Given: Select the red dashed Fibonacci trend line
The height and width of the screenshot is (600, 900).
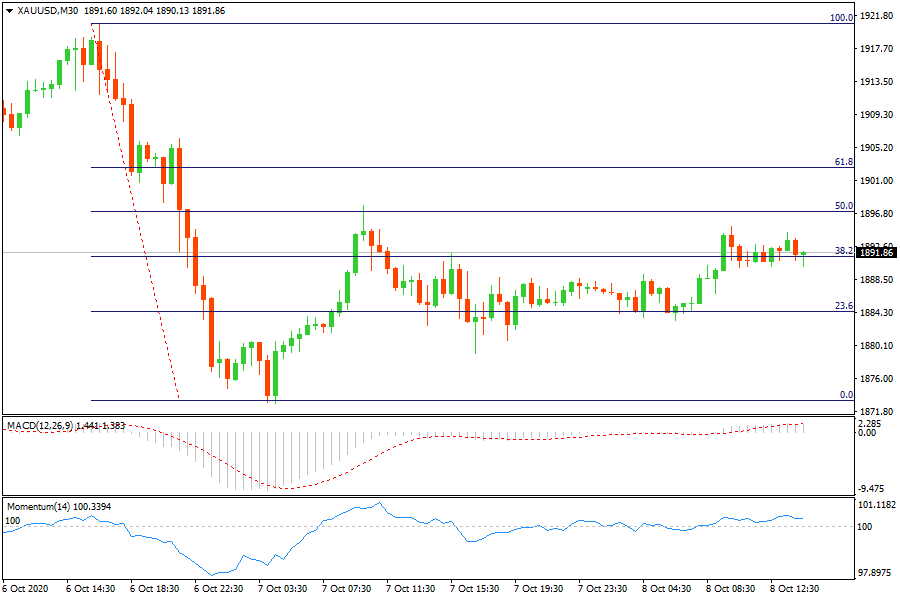Looking at the screenshot, I should (x=138, y=220).
